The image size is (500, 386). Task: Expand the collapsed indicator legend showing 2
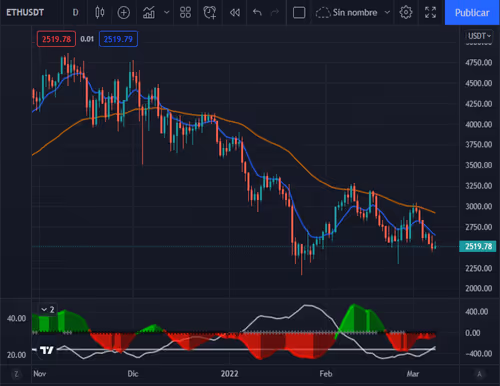[x=48, y=310]
